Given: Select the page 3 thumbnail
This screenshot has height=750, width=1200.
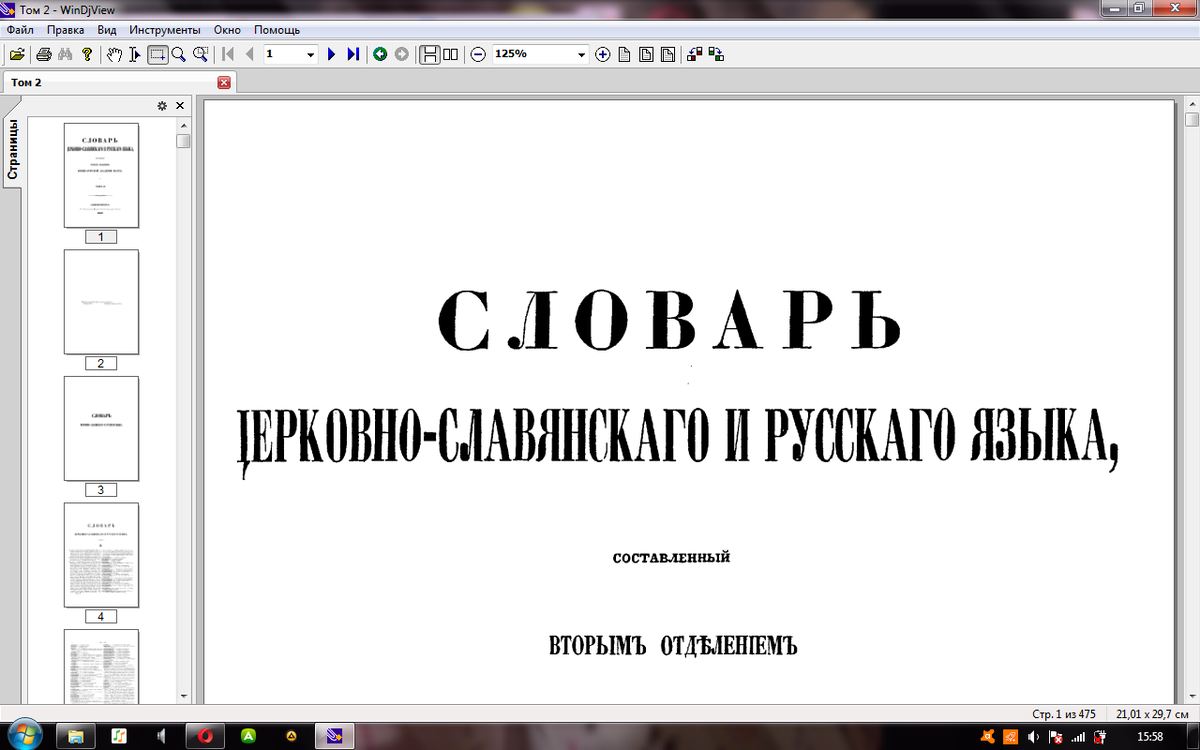Looking at the screenshot, I should tap(100, 428).
